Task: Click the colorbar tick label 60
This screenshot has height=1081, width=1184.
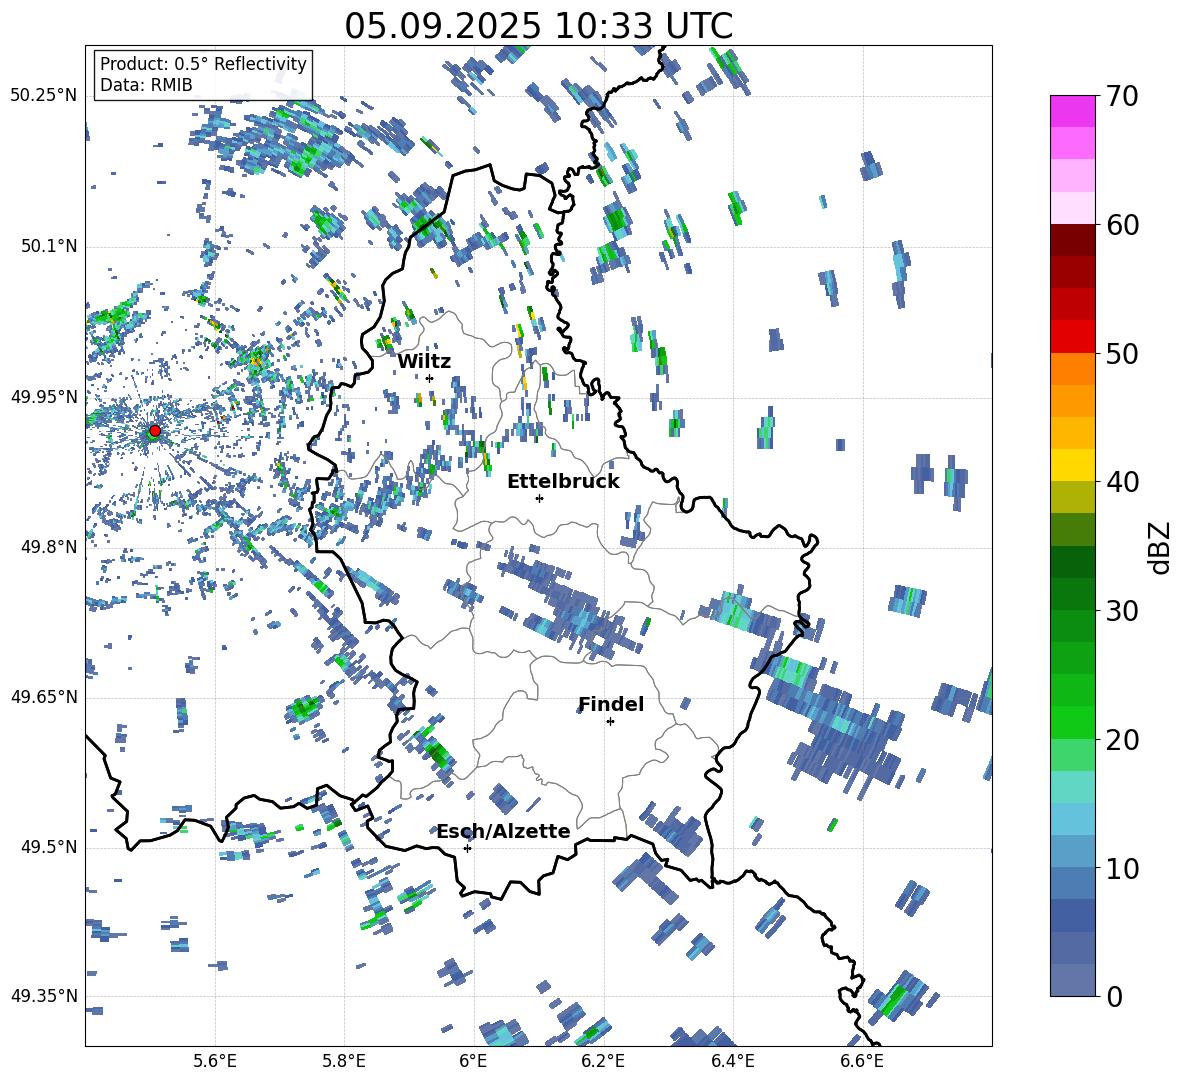Action: [1122, 225]
